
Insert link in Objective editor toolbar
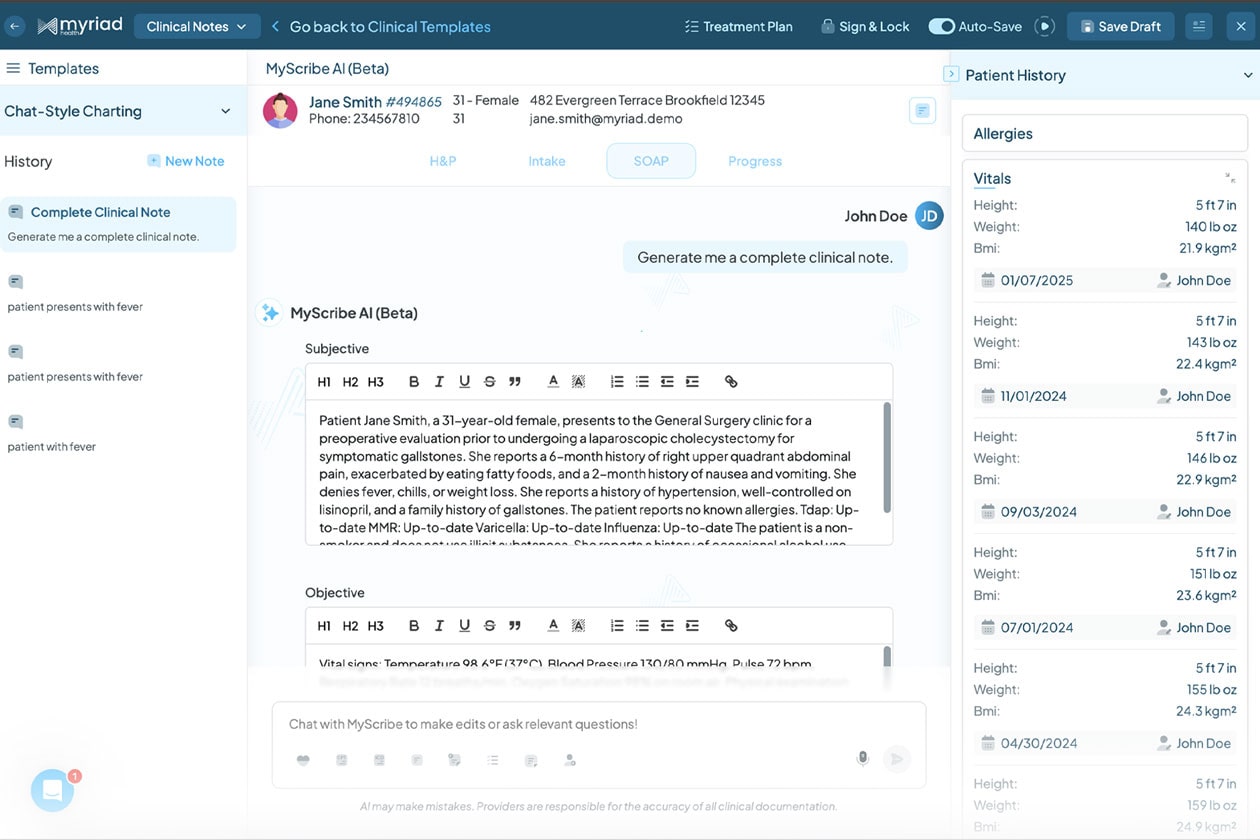coord(731,626)
